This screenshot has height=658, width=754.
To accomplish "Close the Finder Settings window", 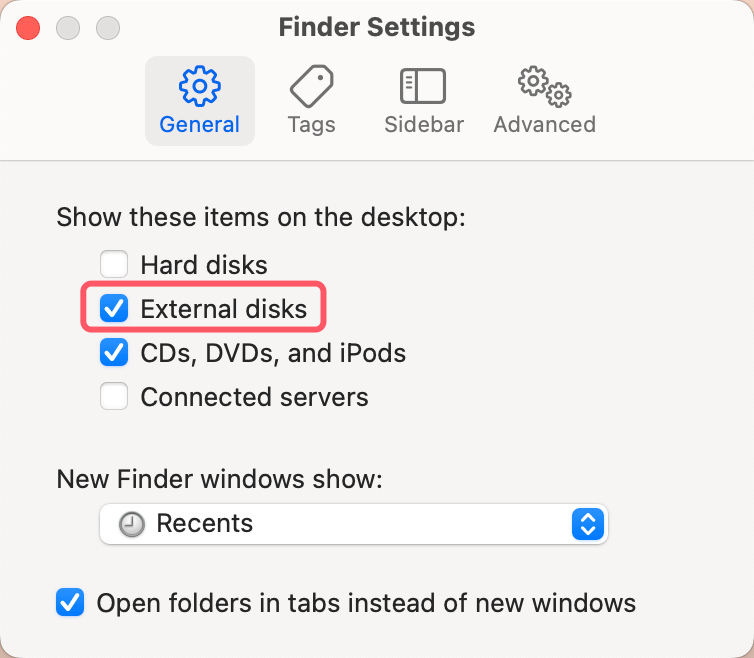I will 28,27.
